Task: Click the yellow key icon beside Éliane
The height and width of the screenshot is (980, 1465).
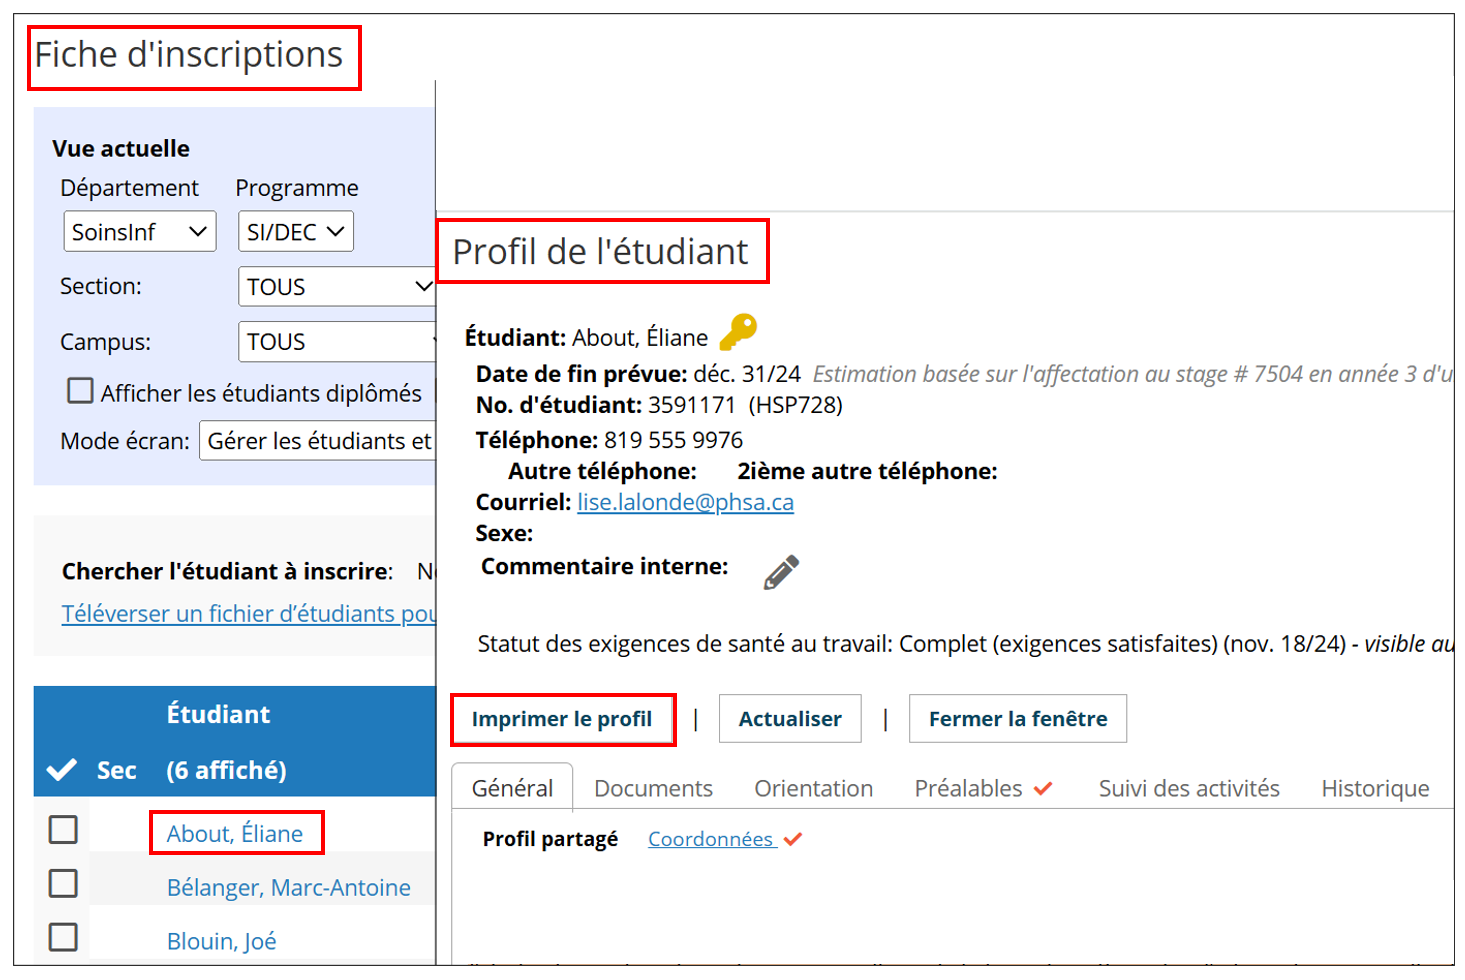Action: [x=738, y=332]
